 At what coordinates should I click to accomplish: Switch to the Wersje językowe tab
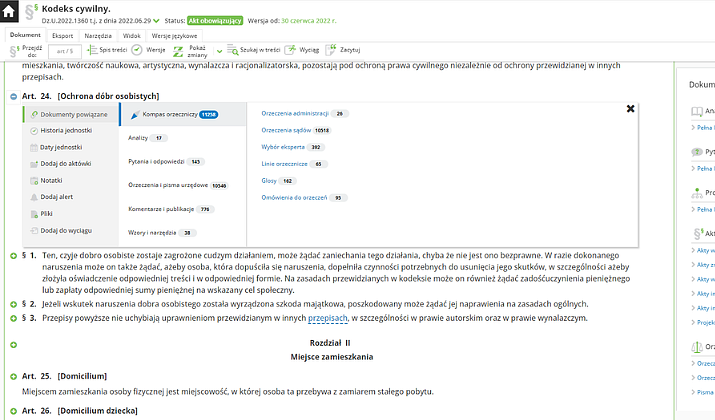[x=174, y=36]
